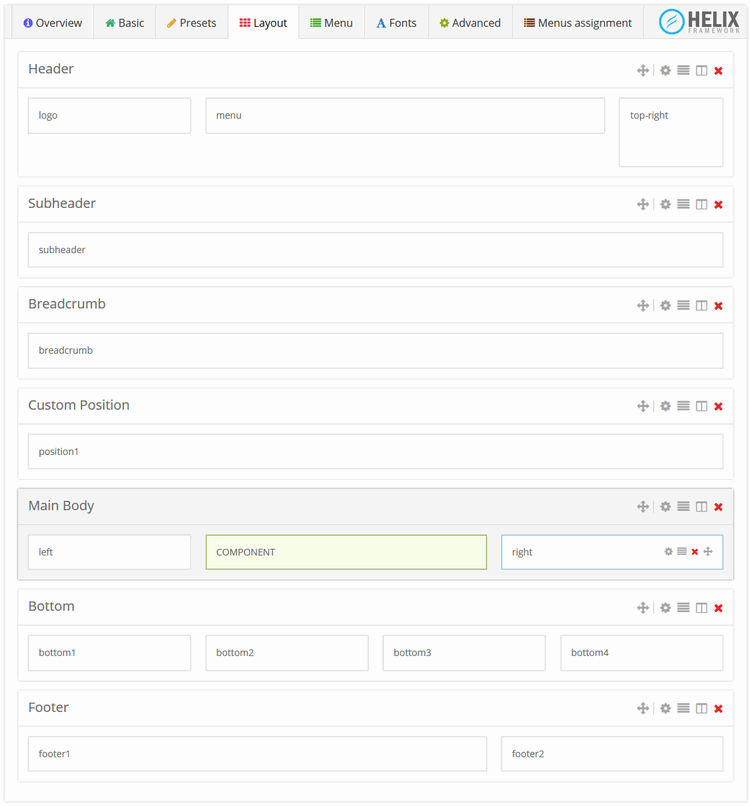Select the breadcrumb position box
The image size is (750, 806).
tap(375, 351)
